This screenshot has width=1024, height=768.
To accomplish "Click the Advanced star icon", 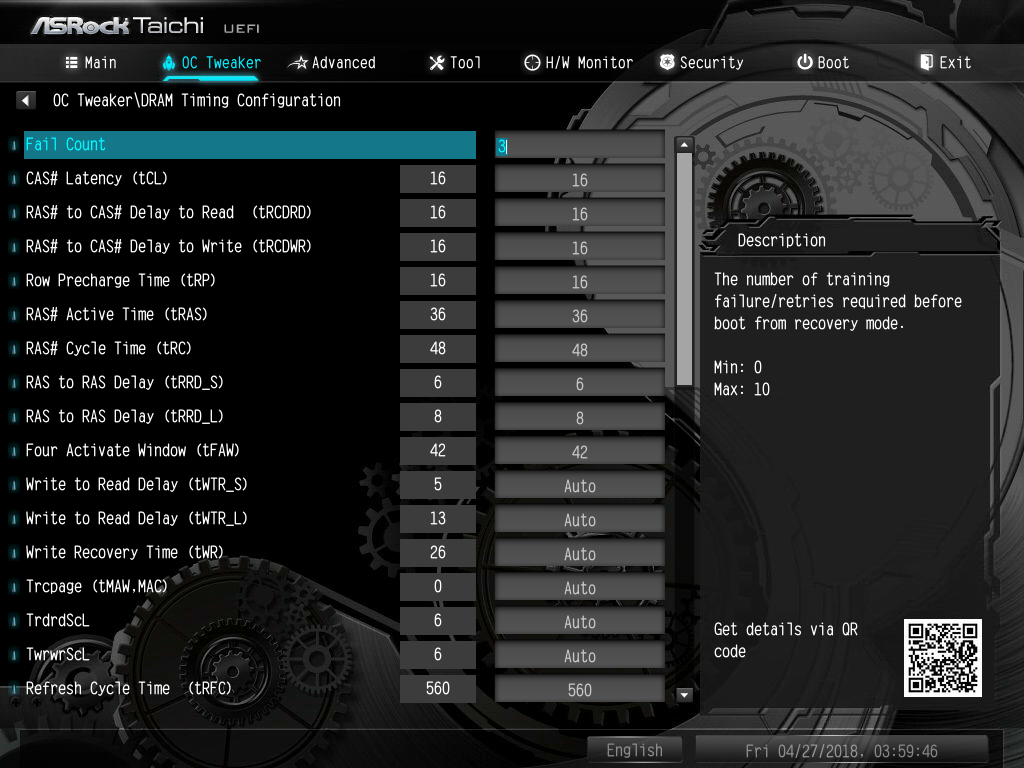I will click(x=298, y=63).
